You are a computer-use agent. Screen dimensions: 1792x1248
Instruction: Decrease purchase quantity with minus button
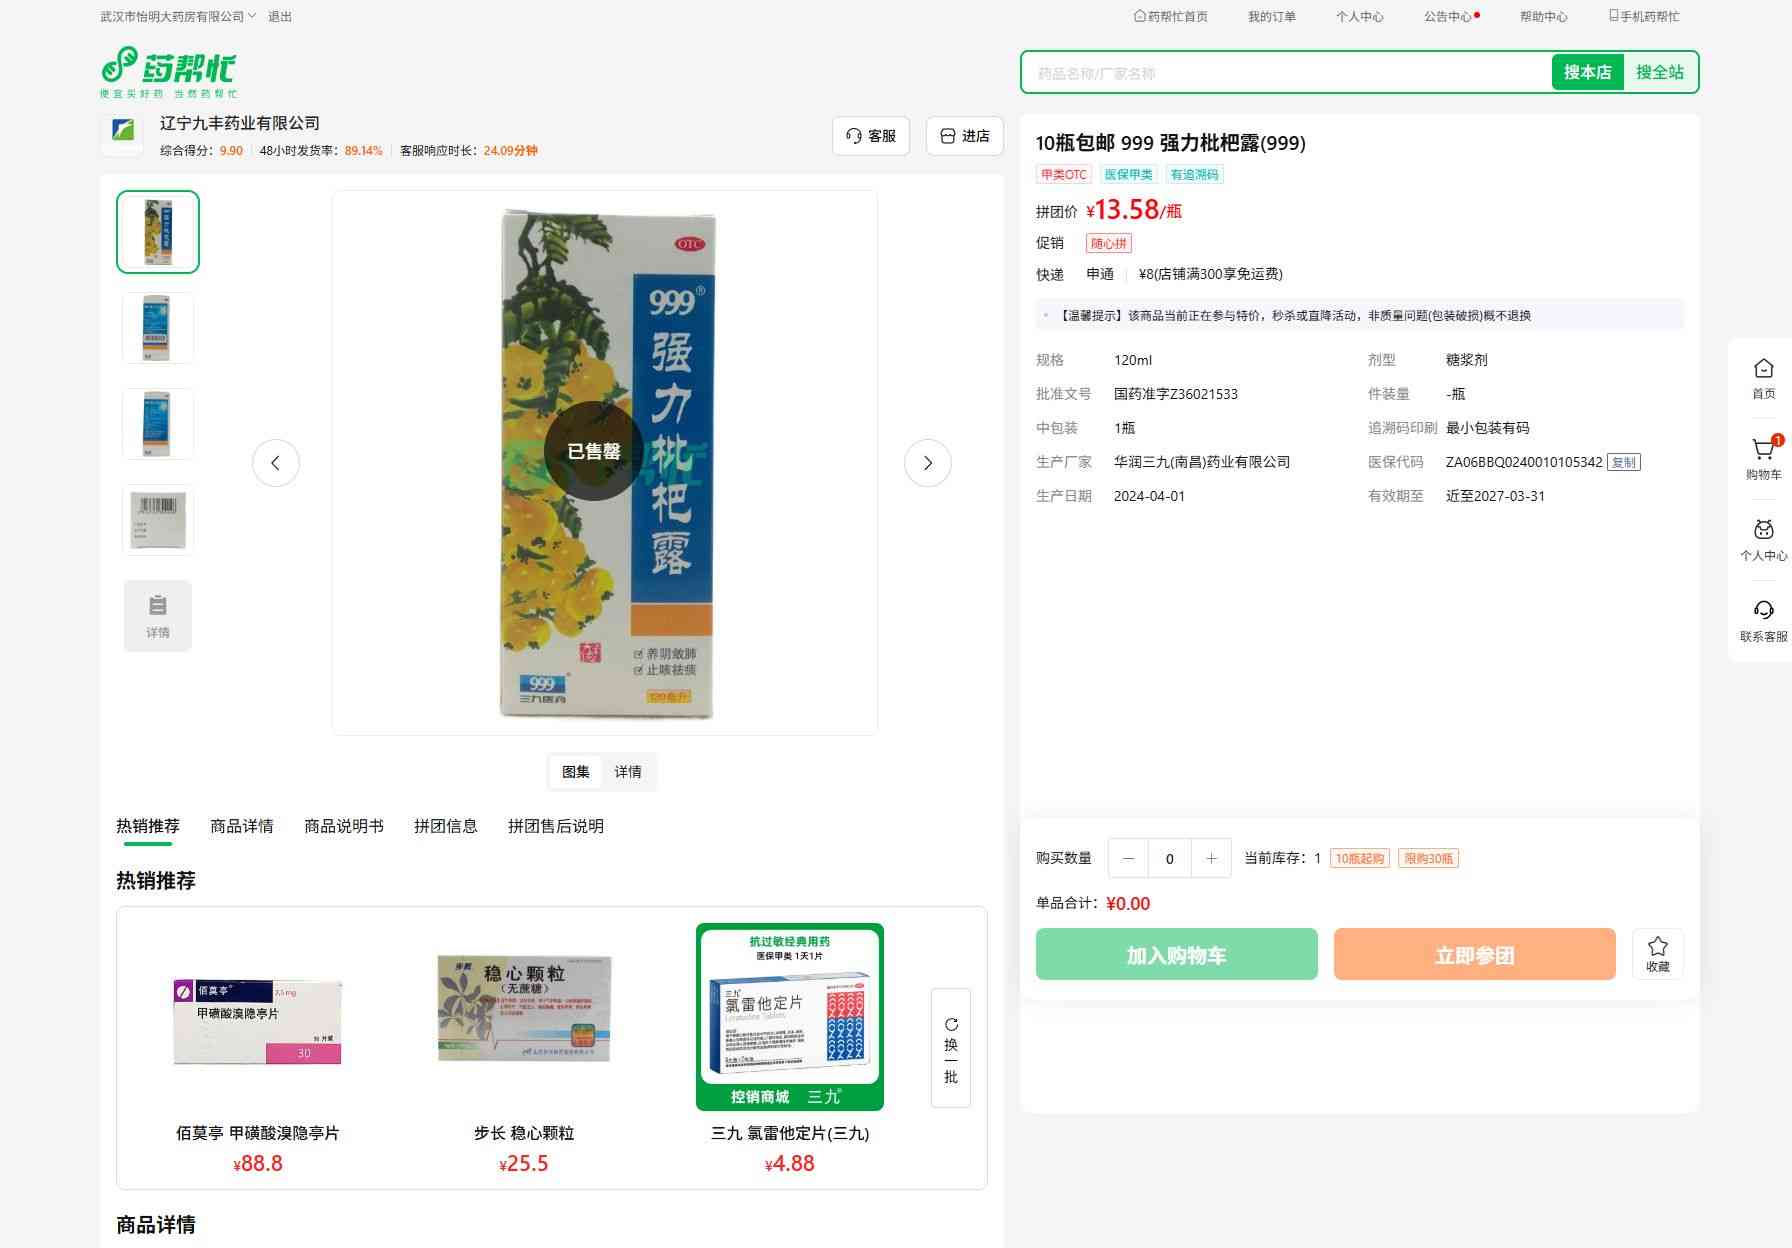[x=1128, y=858]
